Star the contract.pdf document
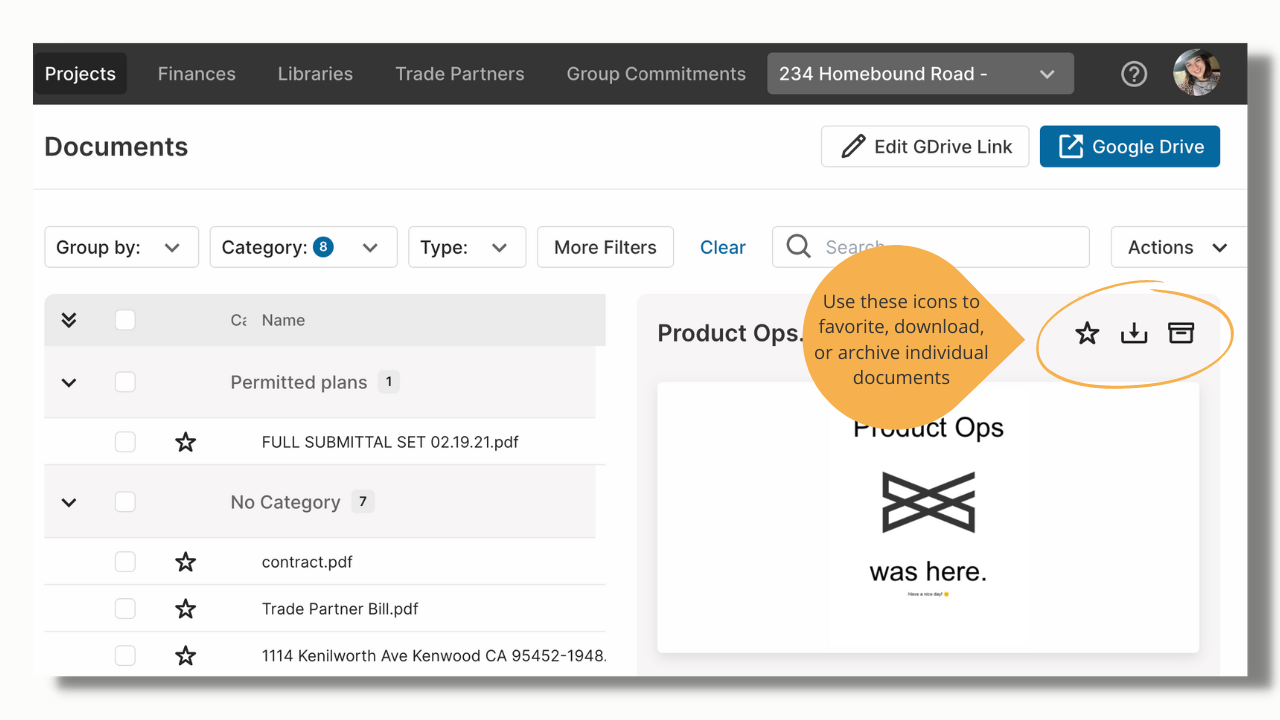This screenshot has width=1280, height=720. point(185,562)
